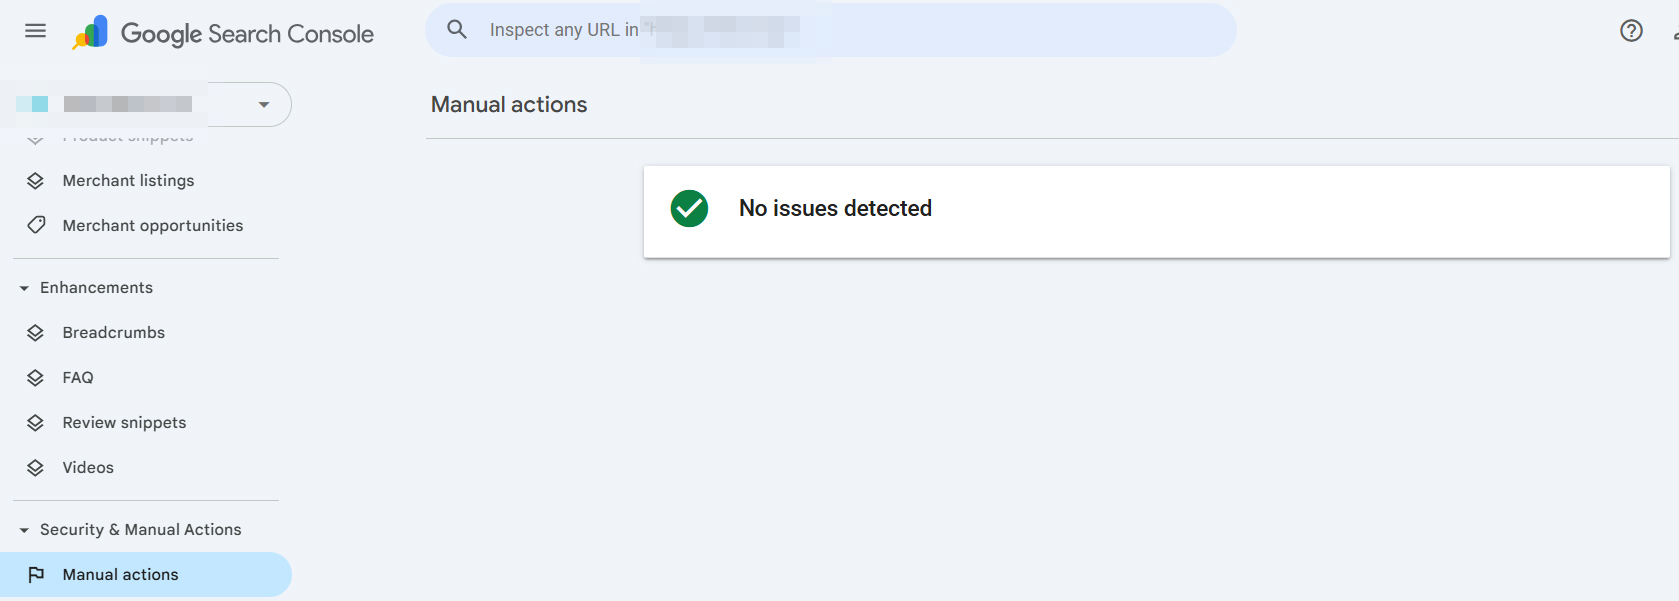Click the Videos layers icon
Screen dimensions: 1679x601
click(x=36, y=468)
